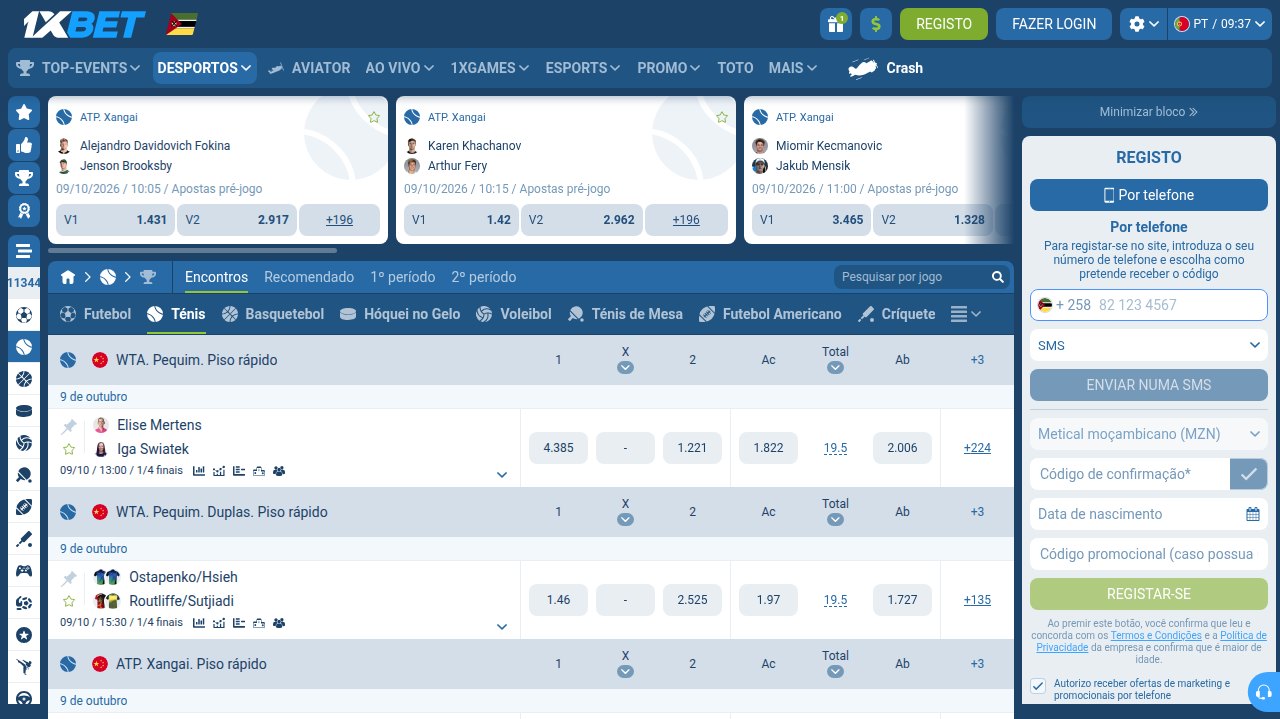Switch to the Recomendado tab

pos(309,277)
